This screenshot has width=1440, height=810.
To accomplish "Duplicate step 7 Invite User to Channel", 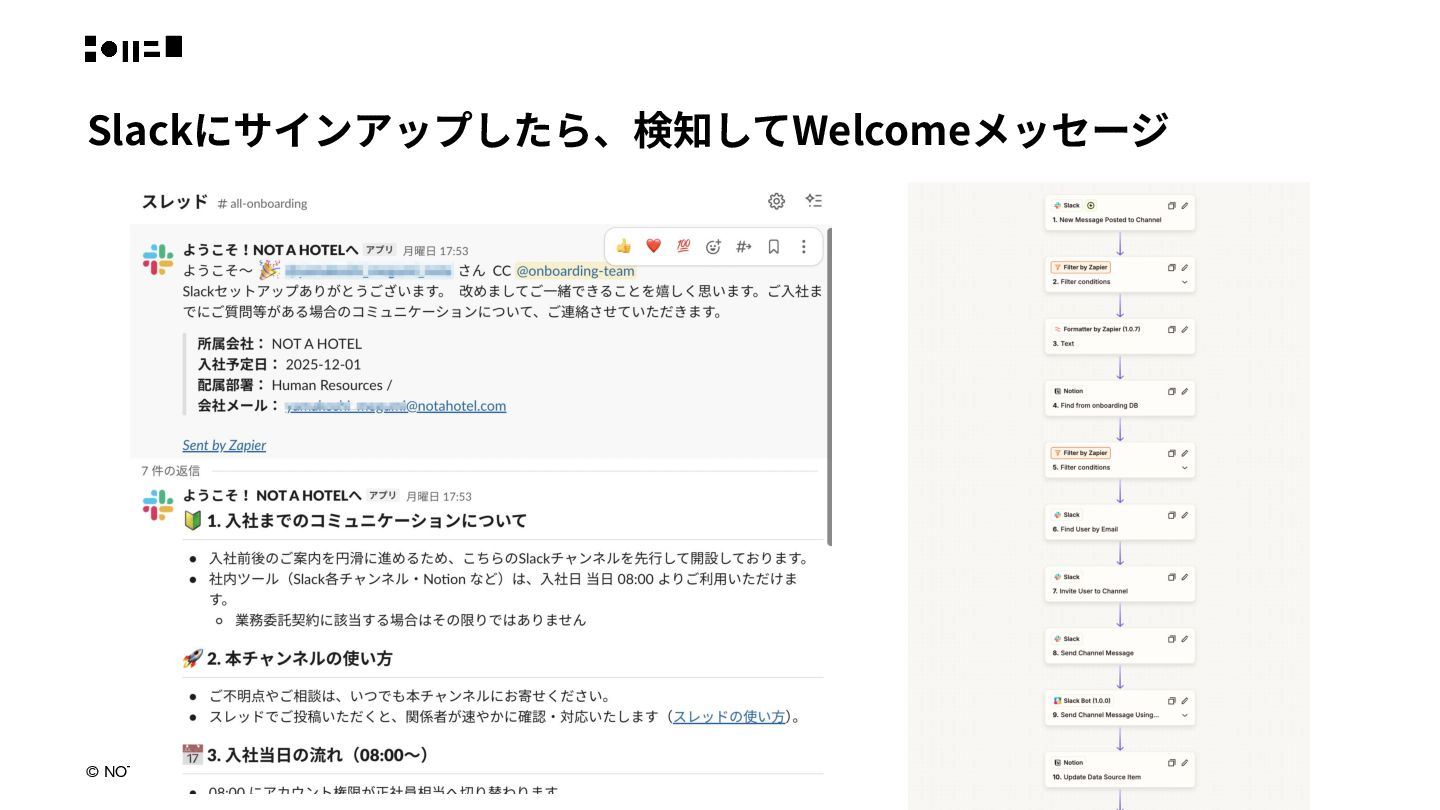I will (x=1172, y=577).
